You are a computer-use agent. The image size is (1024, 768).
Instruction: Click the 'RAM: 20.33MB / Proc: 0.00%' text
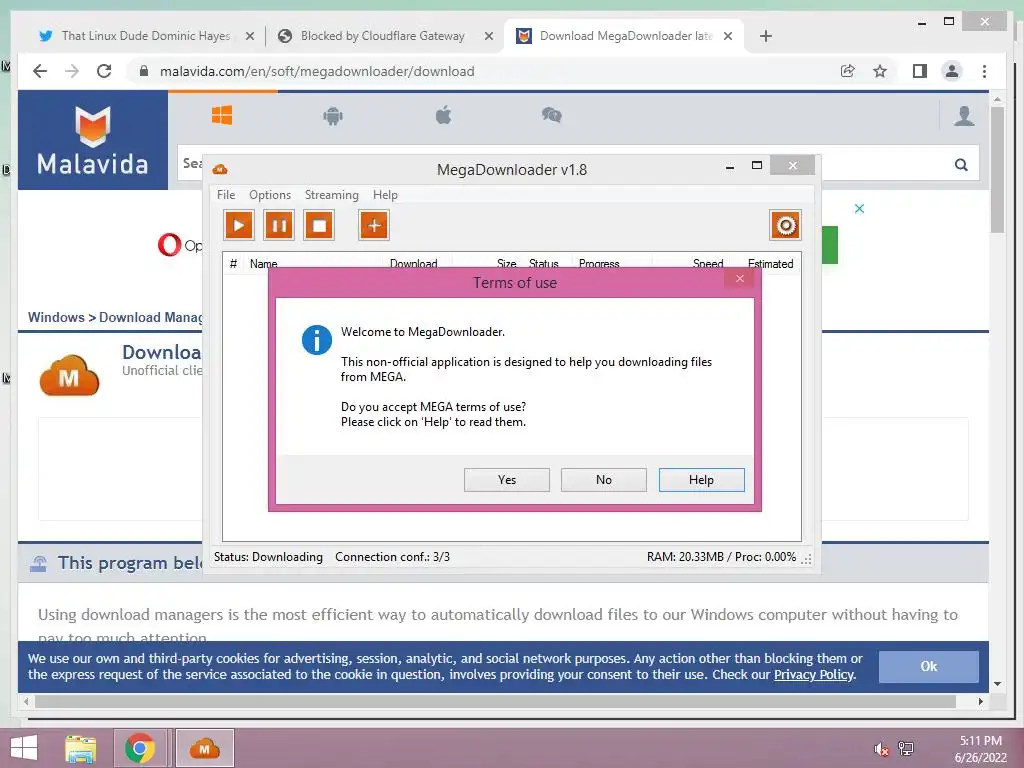click(721, 557)
